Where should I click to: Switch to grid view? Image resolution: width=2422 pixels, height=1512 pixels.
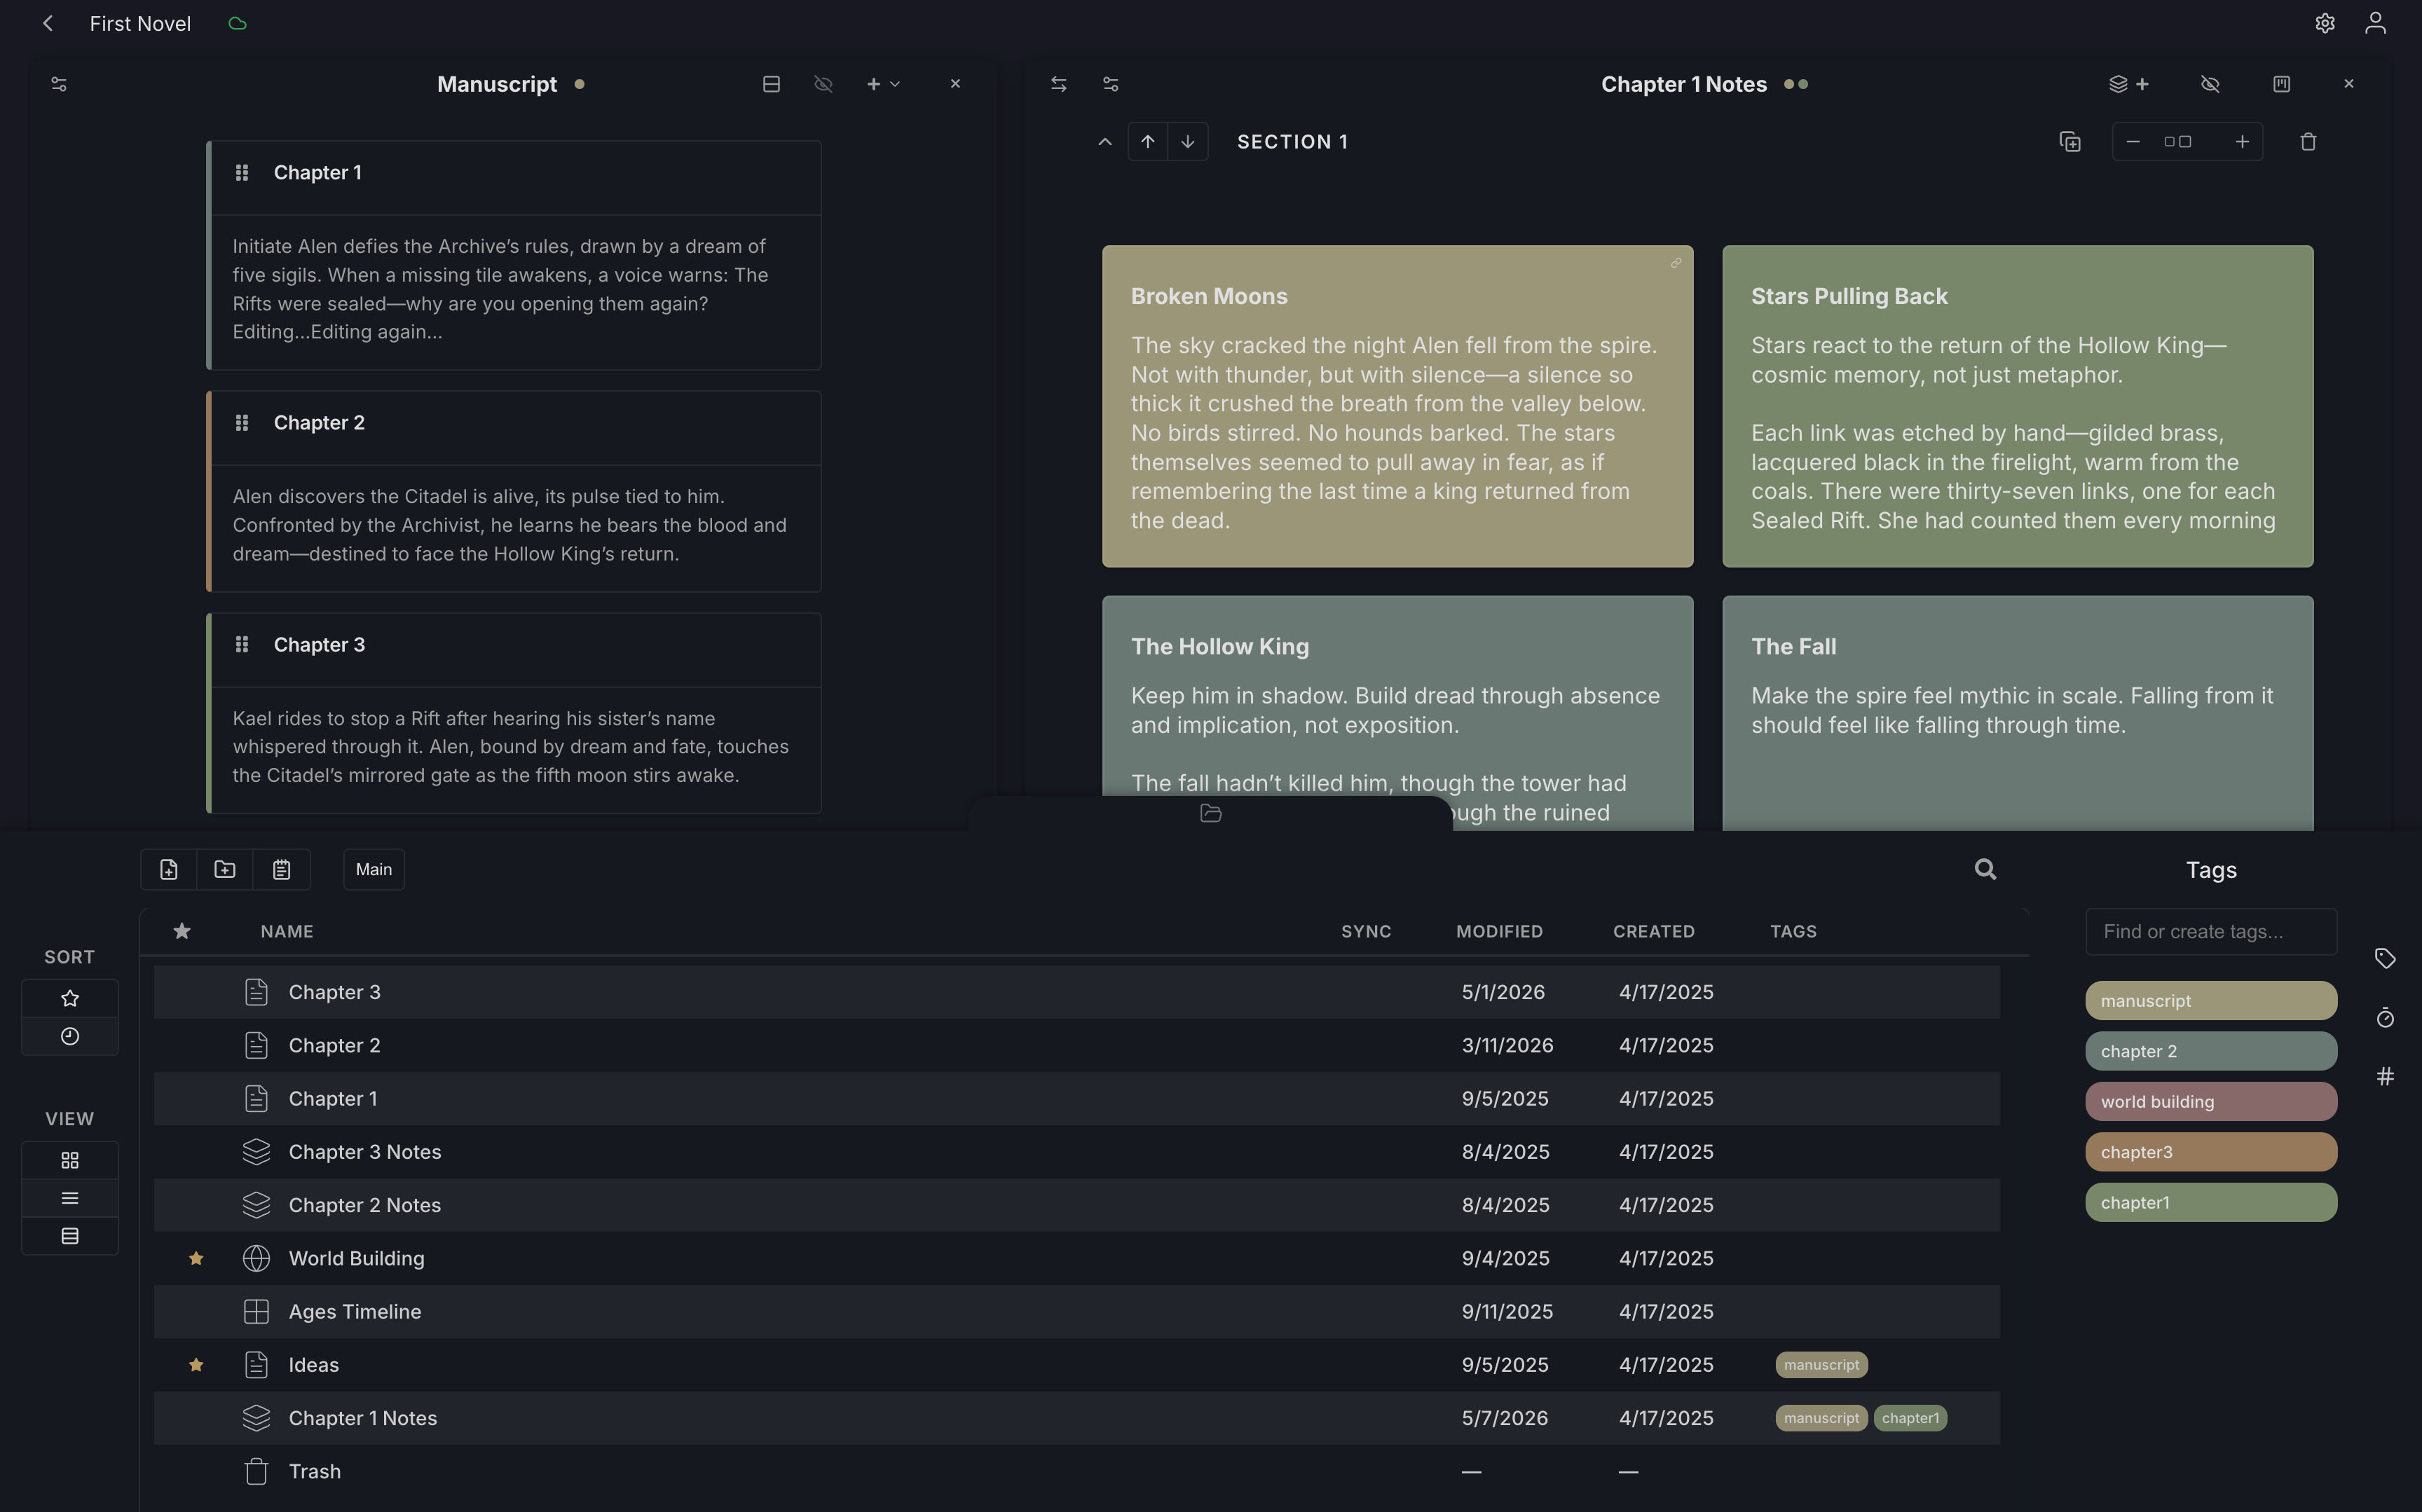pyautogui.click(x=70, y=1160)
